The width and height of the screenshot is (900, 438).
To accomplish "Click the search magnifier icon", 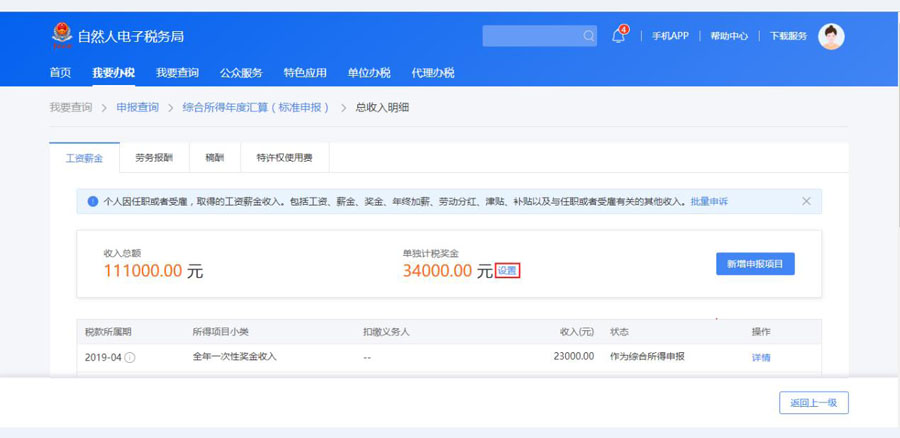I will pyautogui.click(x=588, y=36).
